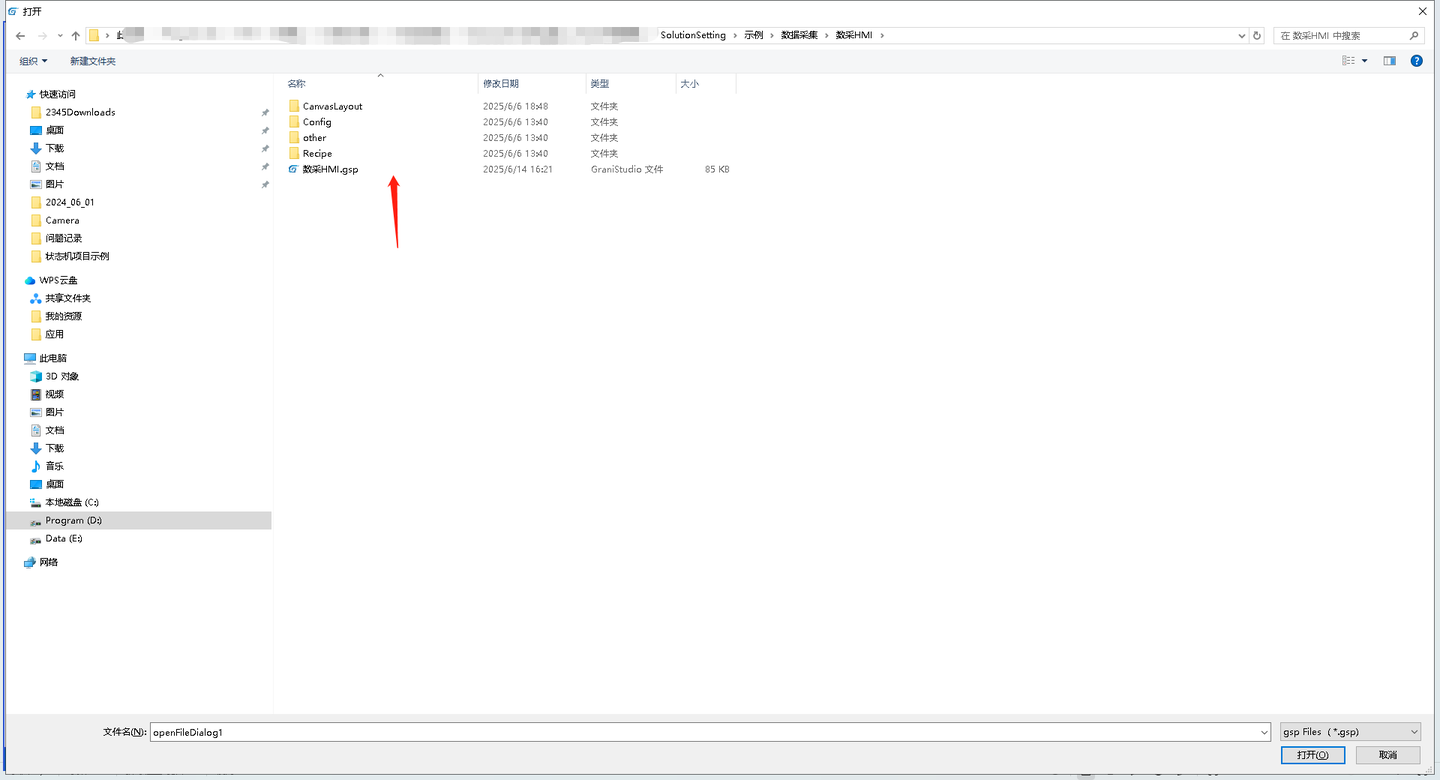Open Data (E:) drive
This screenshot has width=1440, height=780.
coord(64,538)
